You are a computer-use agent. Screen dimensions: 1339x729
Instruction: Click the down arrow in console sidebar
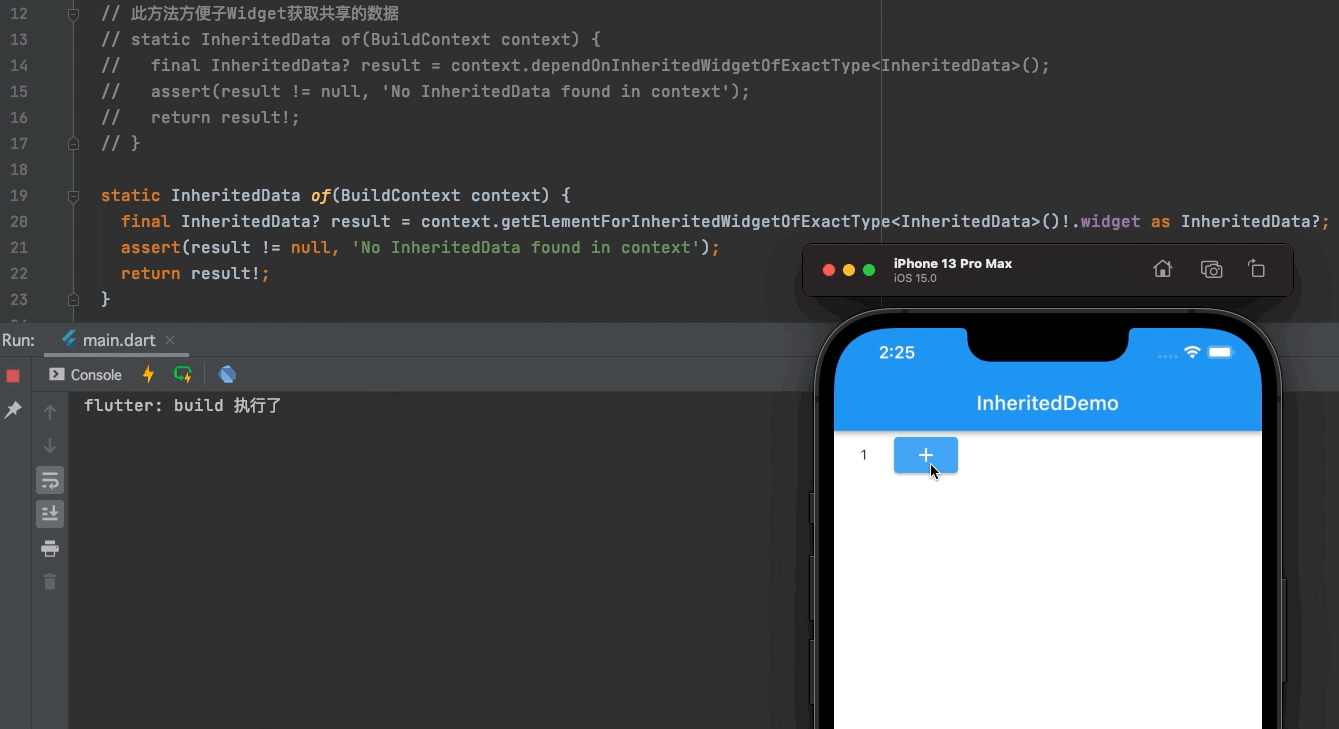coord(50,446)
